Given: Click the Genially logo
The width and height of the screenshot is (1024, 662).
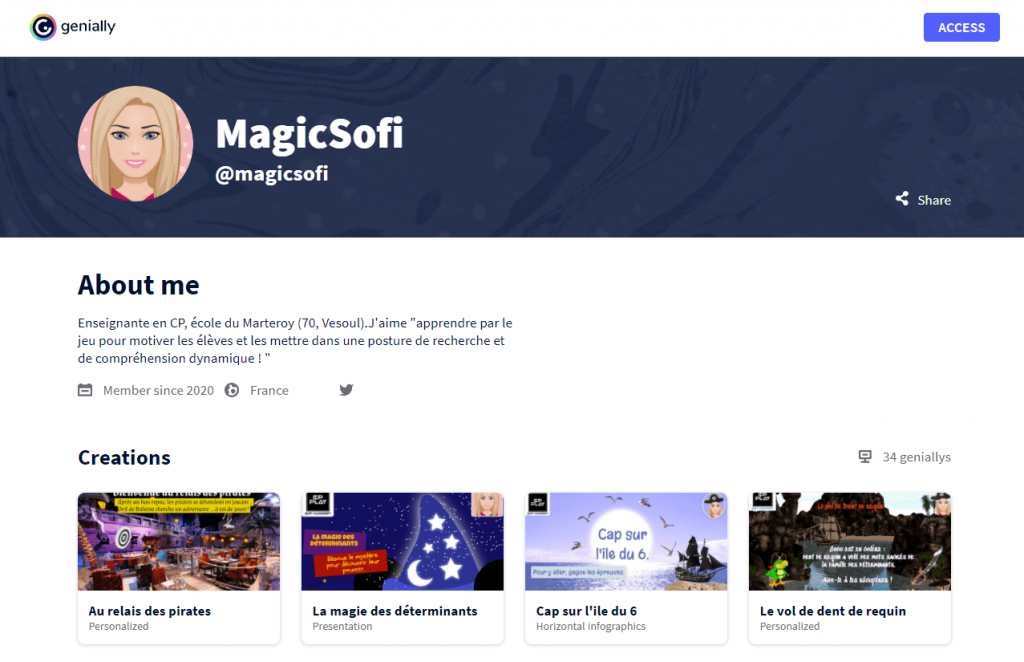Looking at the screenshot, I should (x=72, y=27).
